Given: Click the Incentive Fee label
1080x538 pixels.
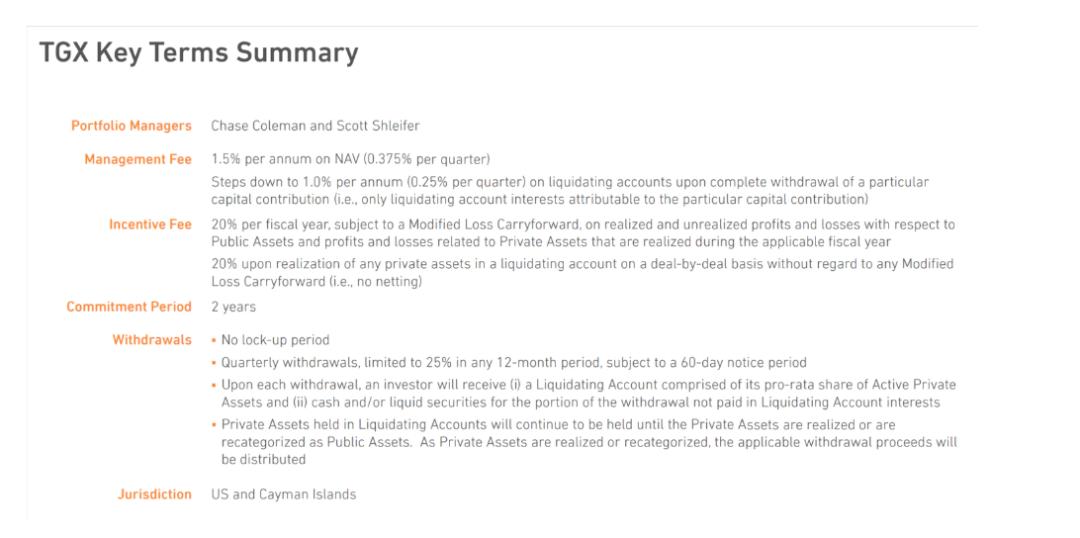Looking at the screenshot, I should [x=150, y=225].
